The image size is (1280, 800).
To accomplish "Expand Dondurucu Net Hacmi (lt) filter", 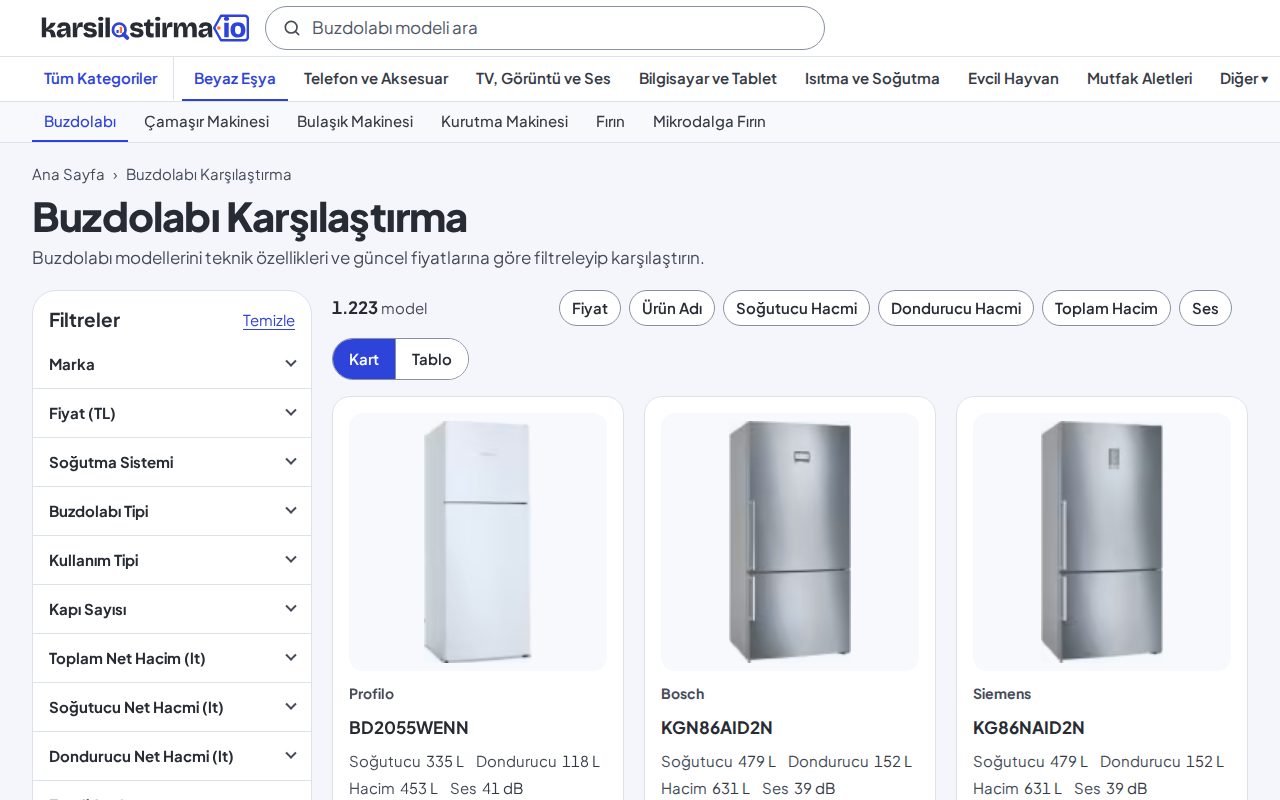I will 172,756.
